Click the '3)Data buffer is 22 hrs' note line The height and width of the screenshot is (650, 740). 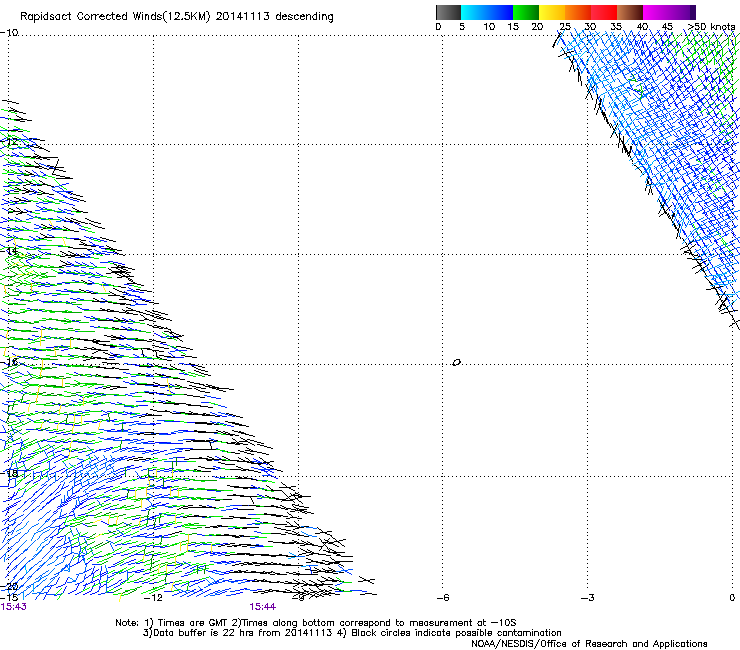click(x=237, y=633)
